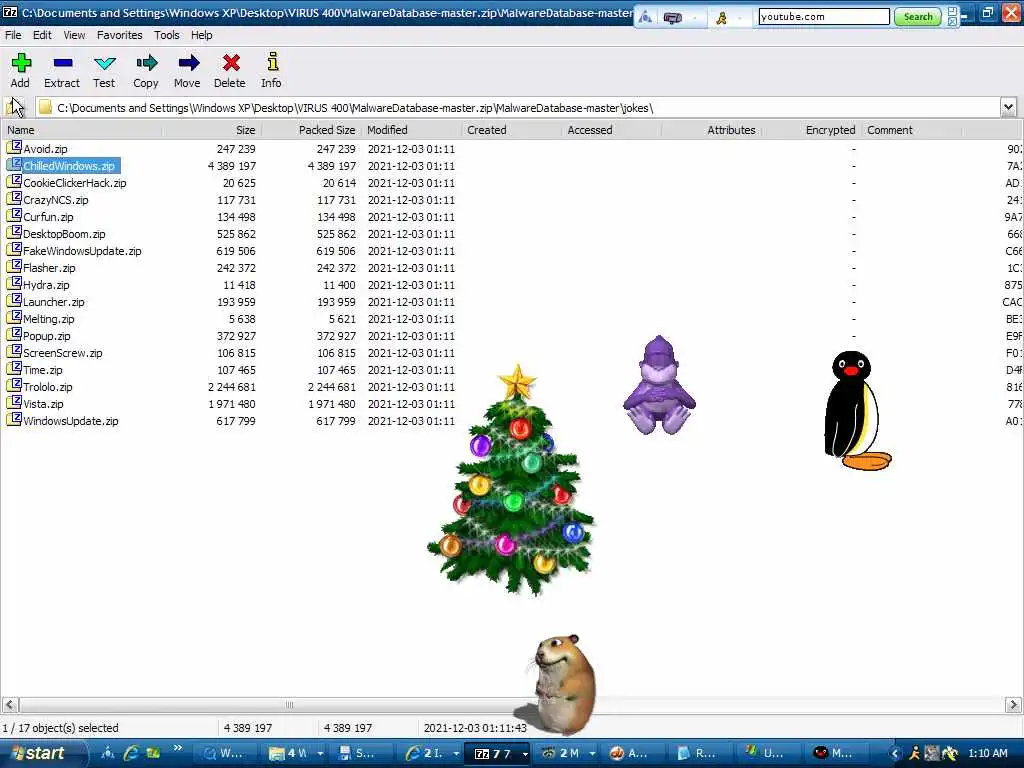Screen dimensions: 1024x768
Task: Click the address path field
Action: pos(517,108)
